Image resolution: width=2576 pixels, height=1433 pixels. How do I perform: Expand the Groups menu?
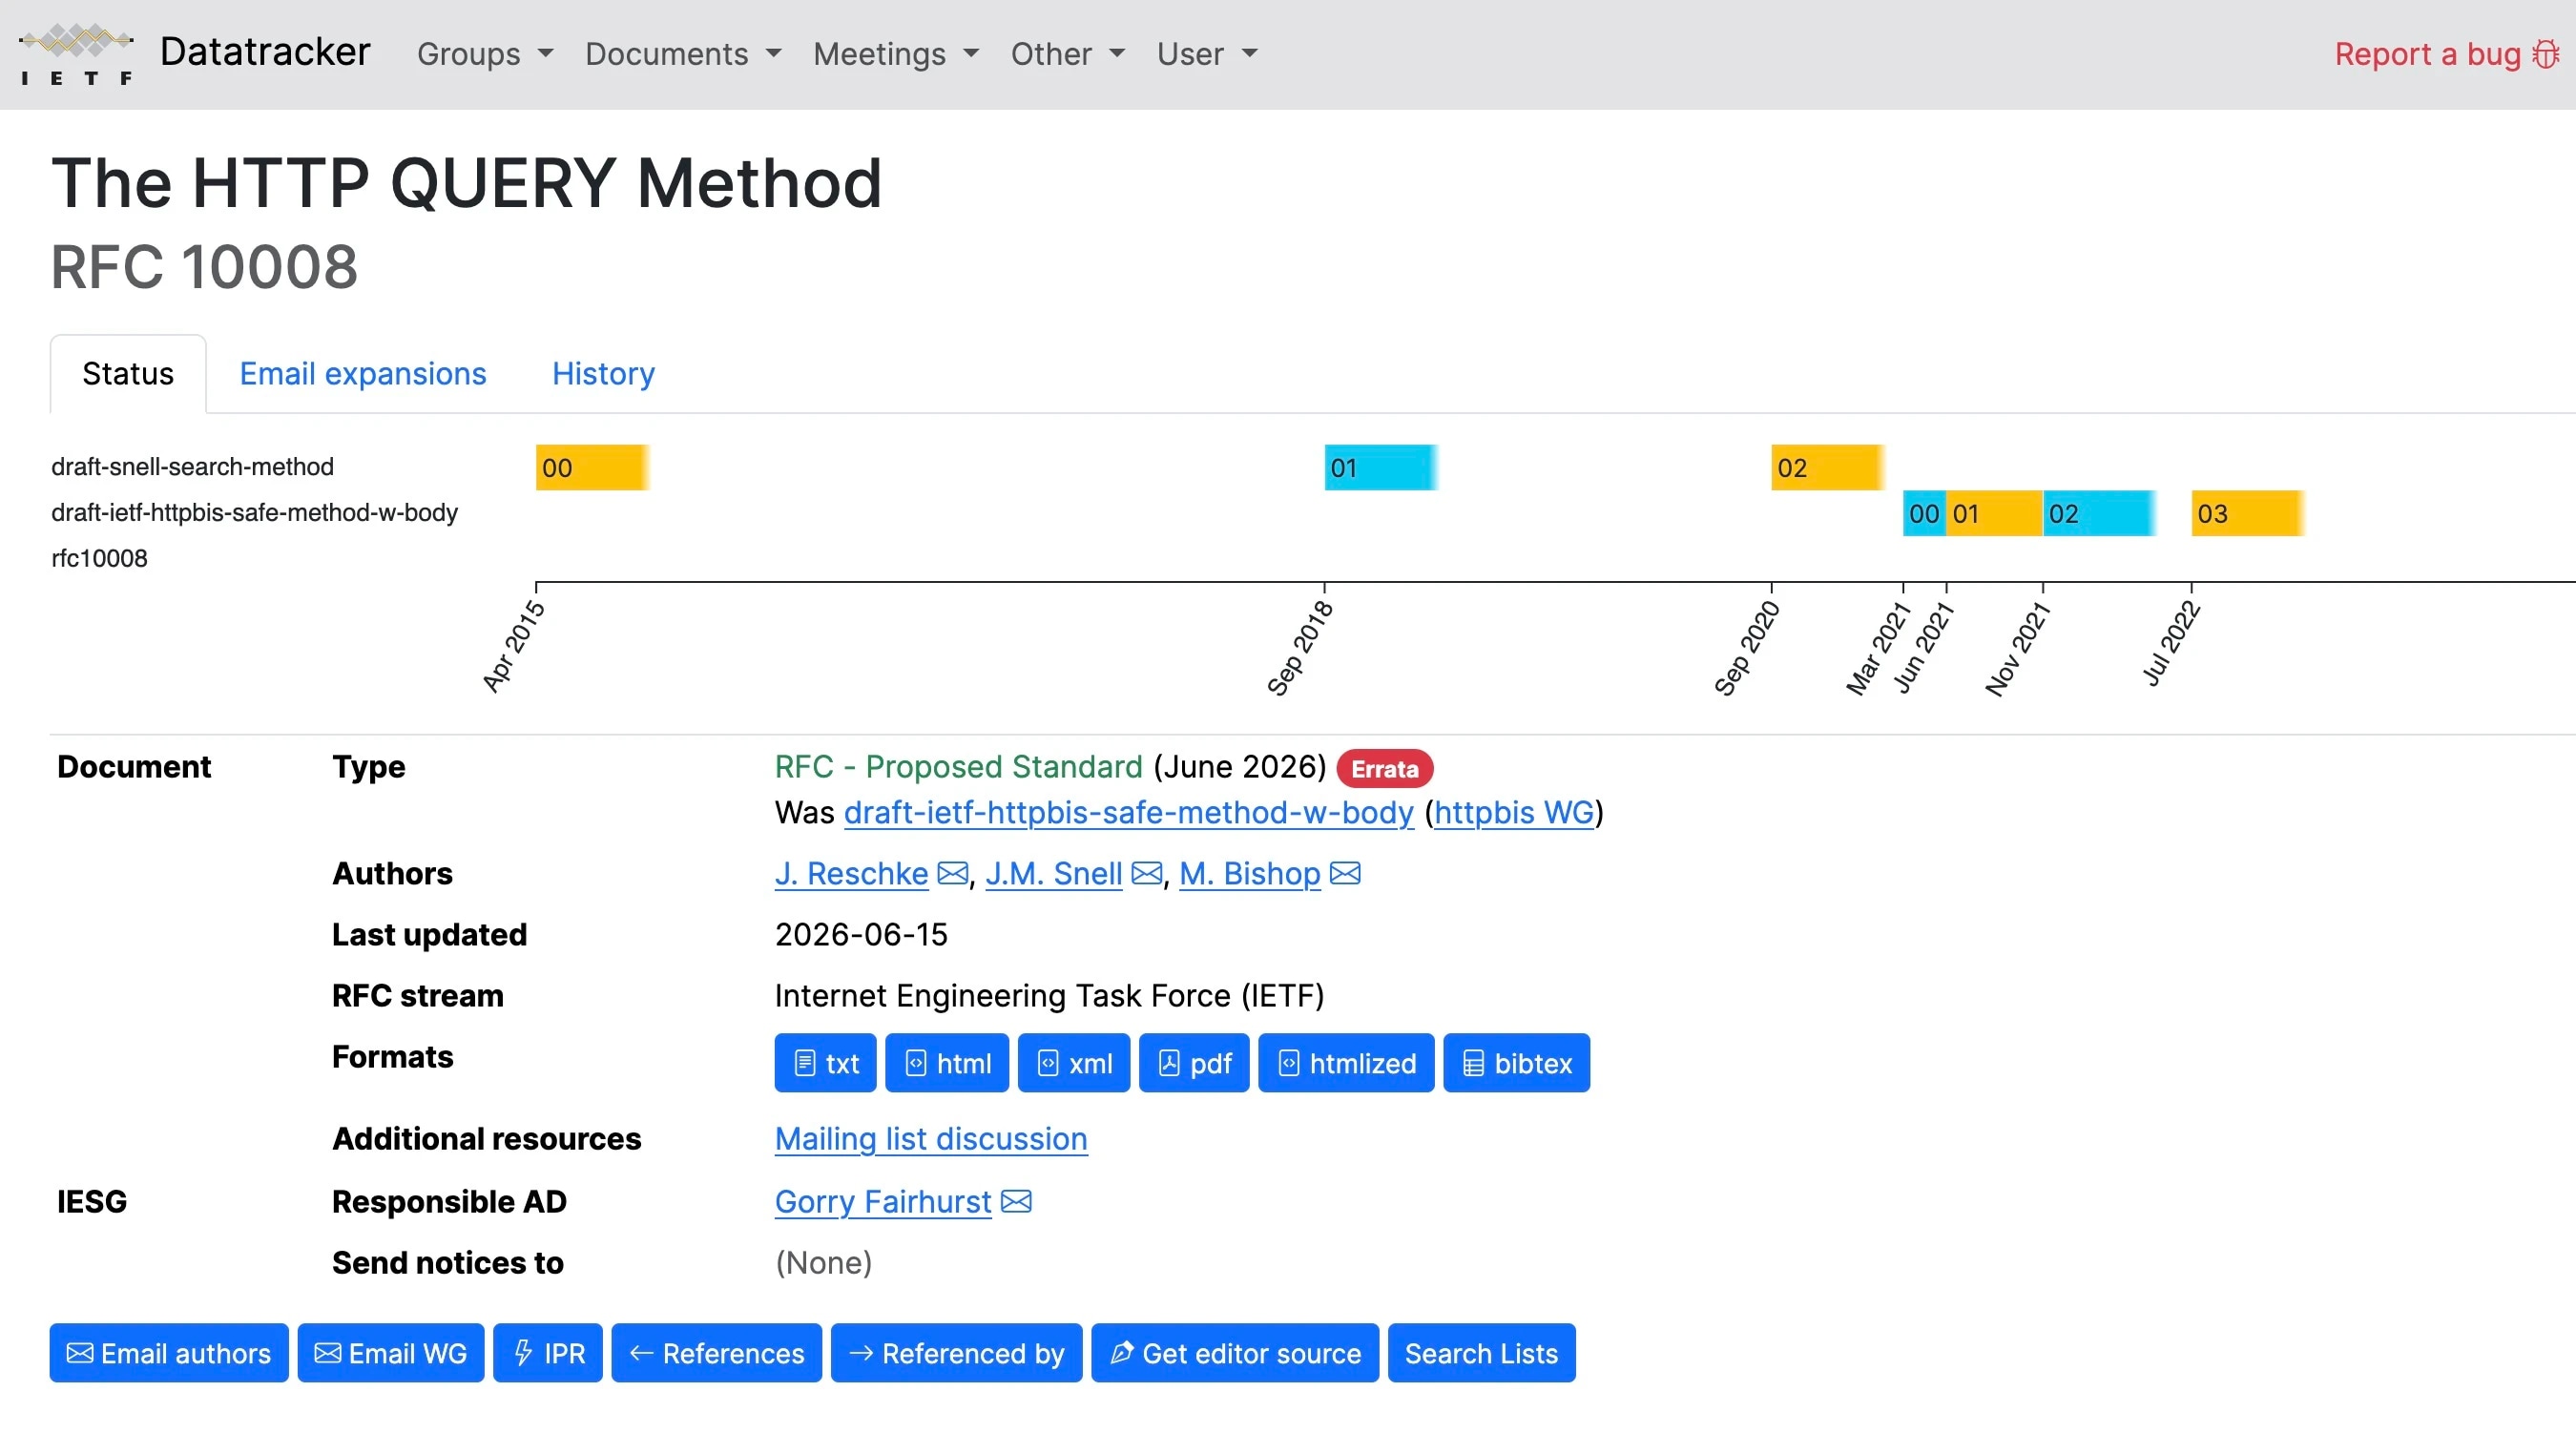pyautogui.click(x=485, y=54)
